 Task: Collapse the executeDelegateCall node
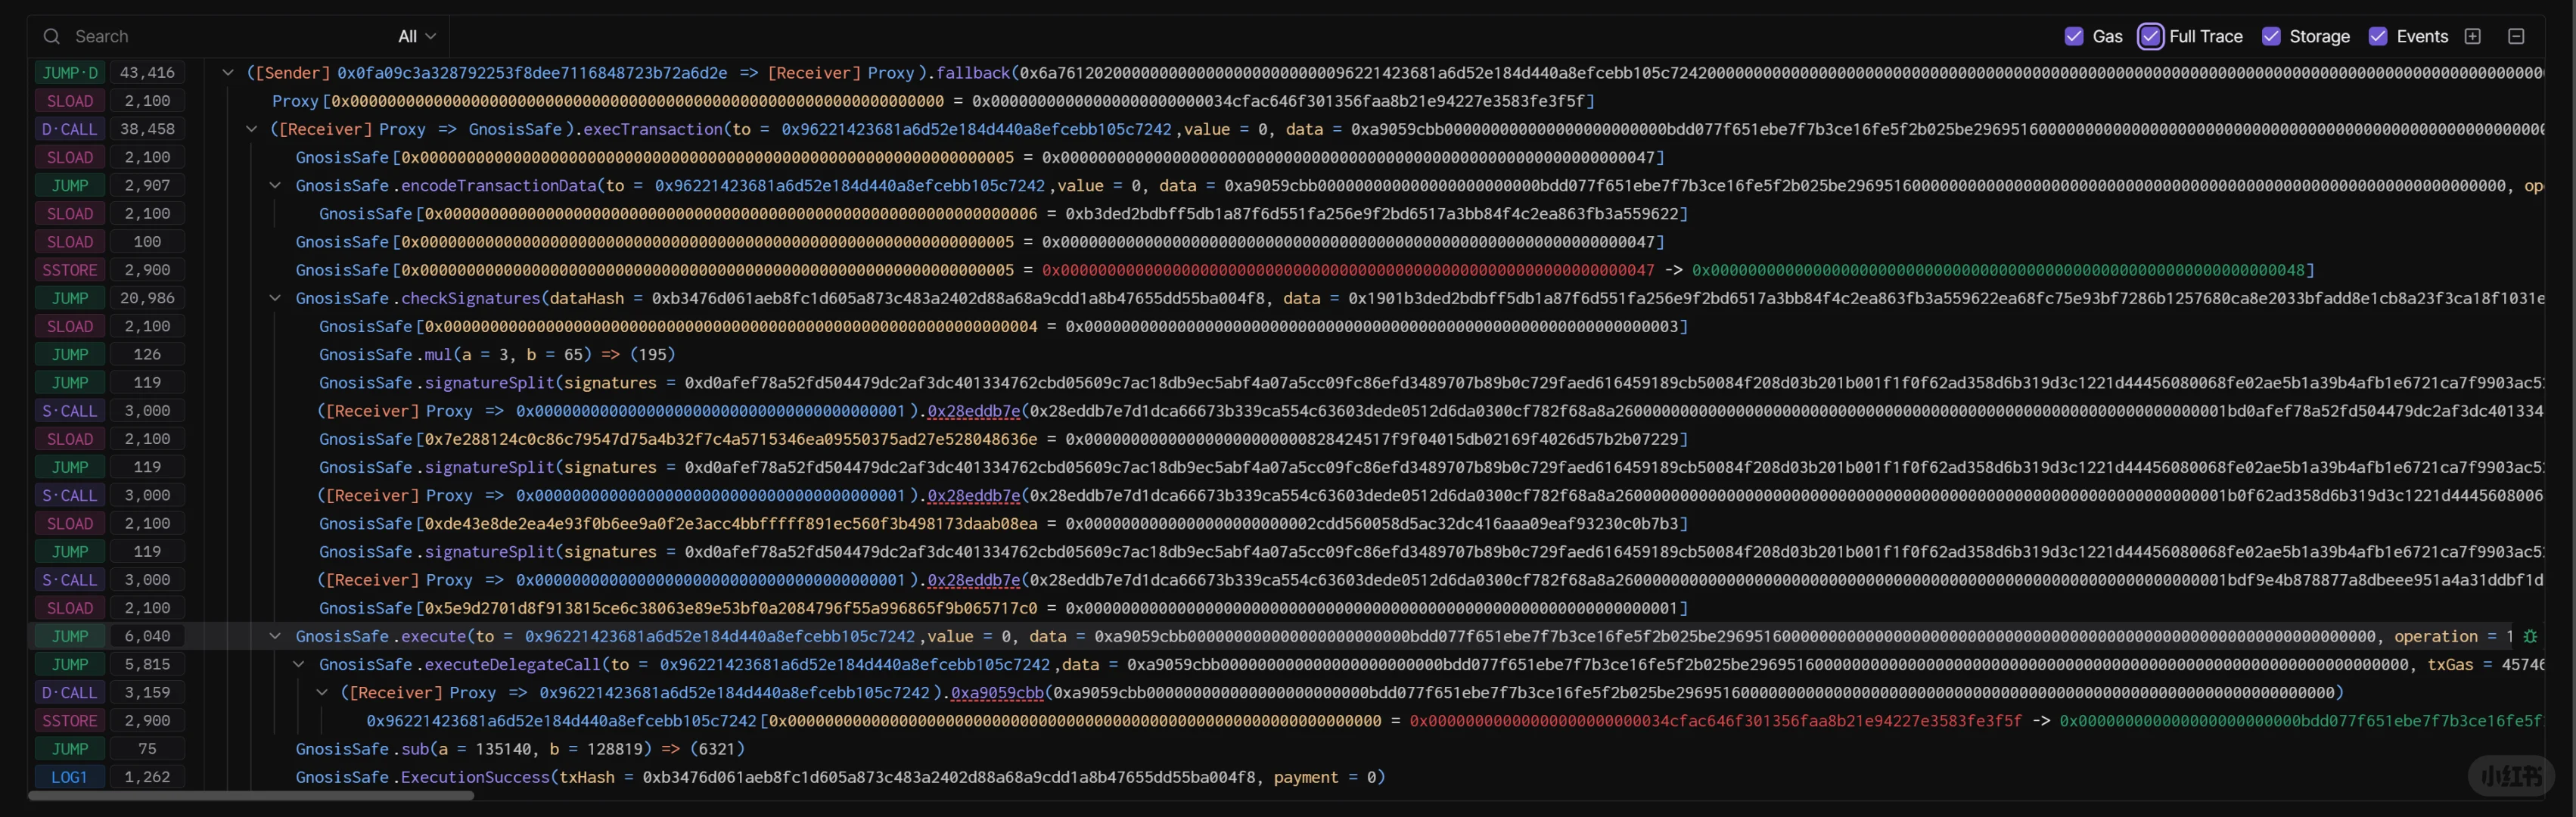(298, 664)
